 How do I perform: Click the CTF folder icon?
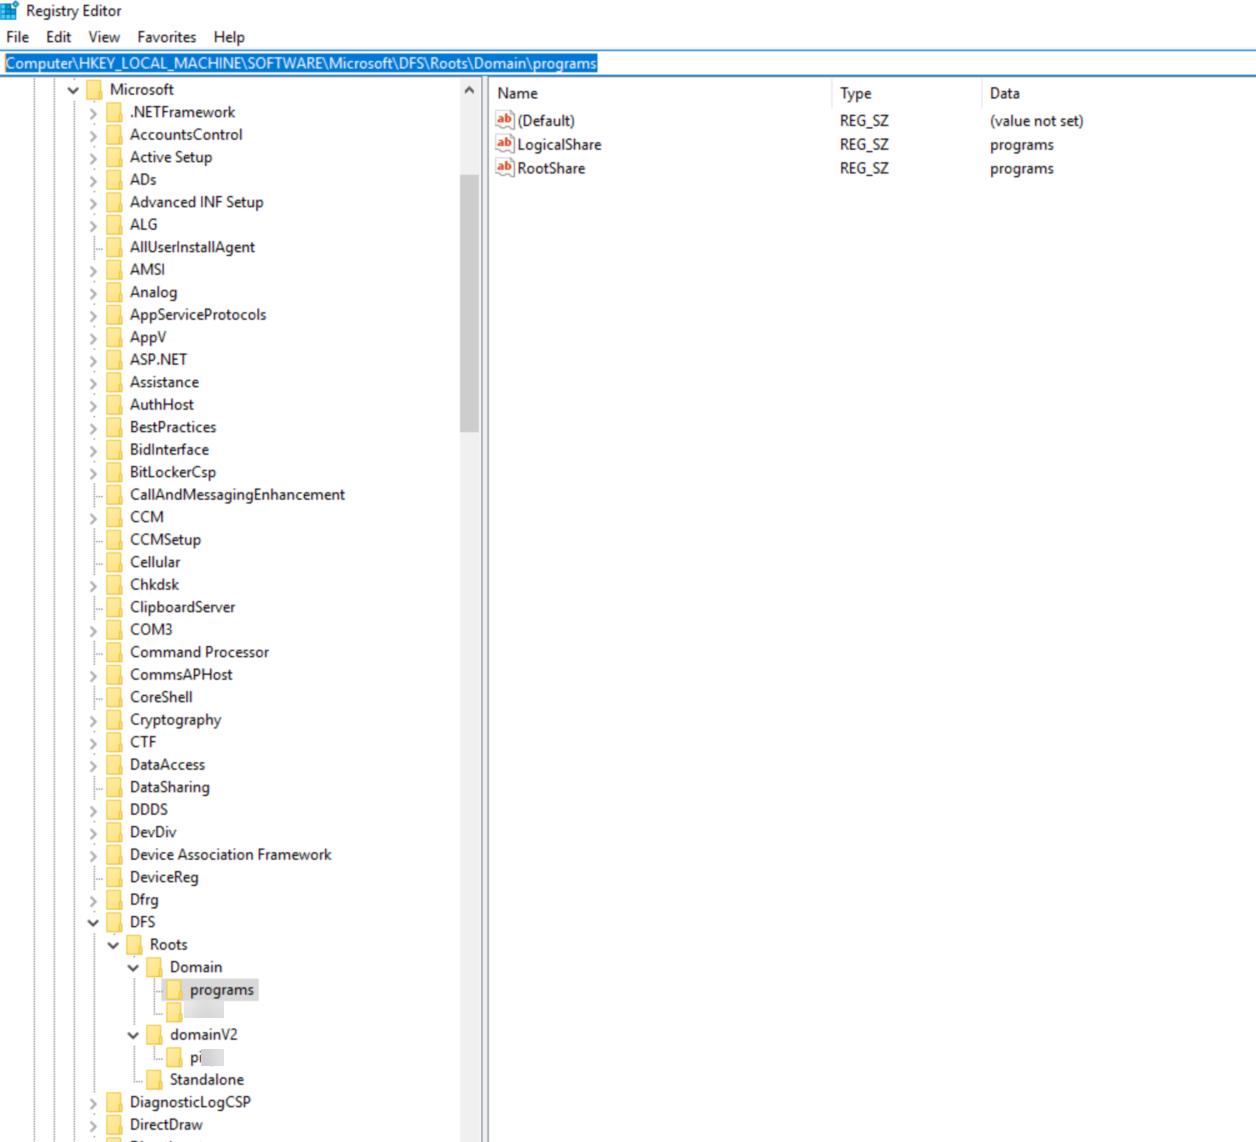115,742
